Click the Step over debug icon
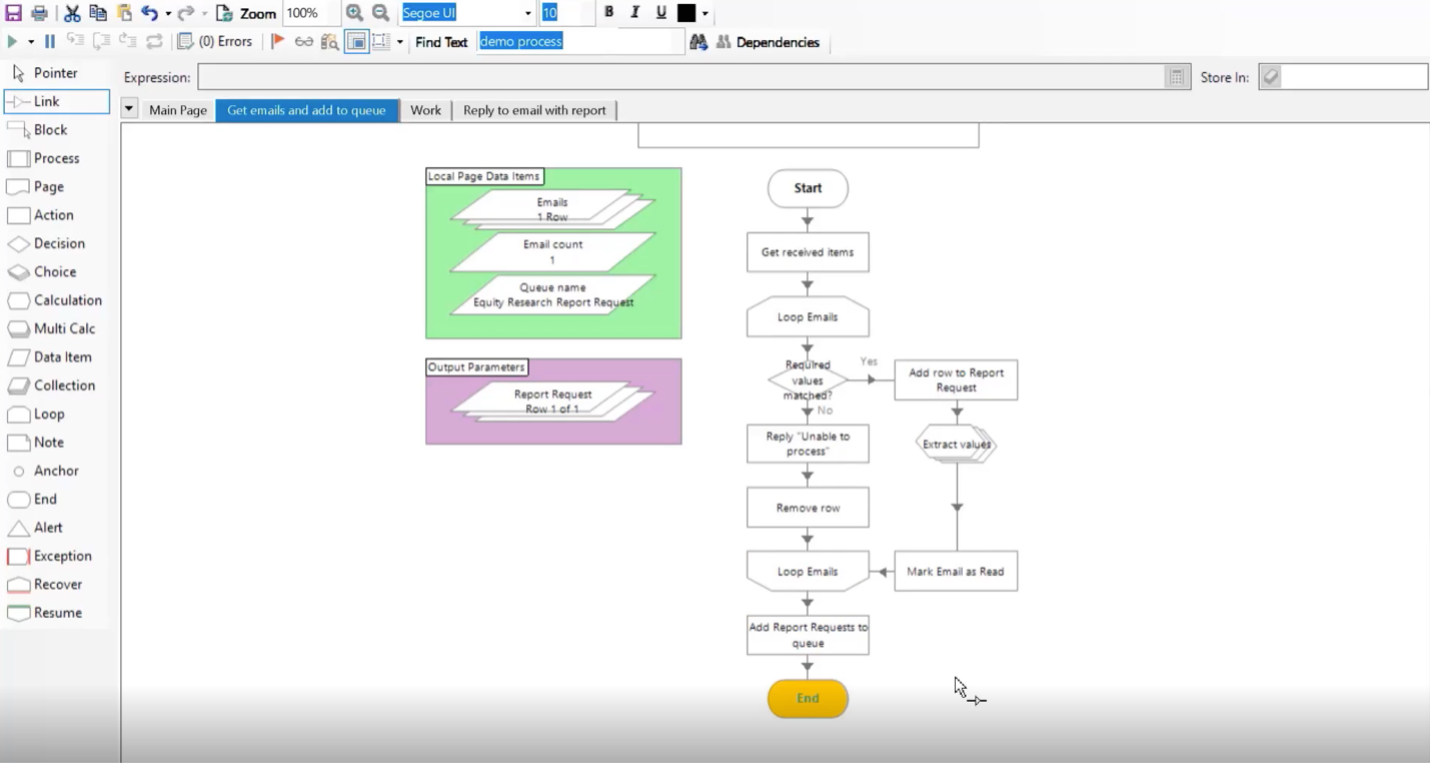The width and height of the screenshot is (1430, 766). pos(101,42)
